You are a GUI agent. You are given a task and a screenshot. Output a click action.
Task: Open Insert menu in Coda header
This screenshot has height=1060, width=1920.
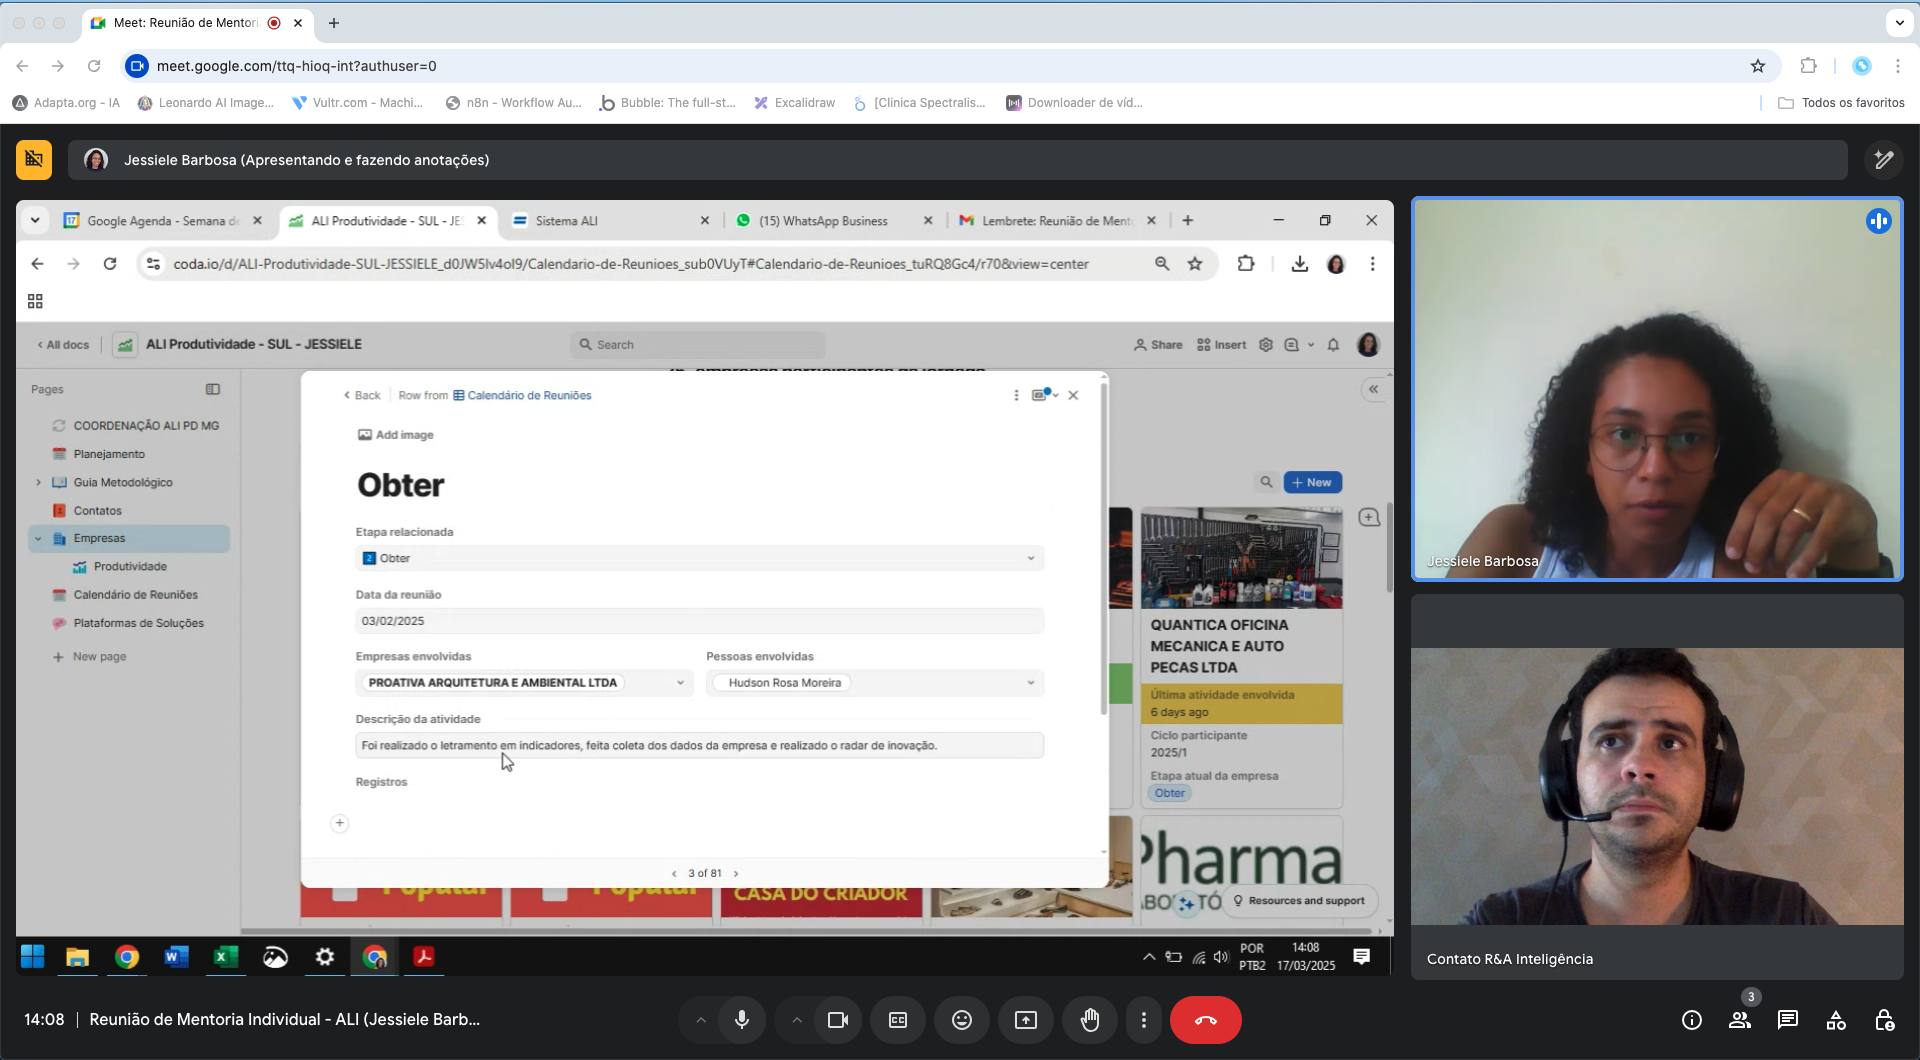[x=1222, y=345]
